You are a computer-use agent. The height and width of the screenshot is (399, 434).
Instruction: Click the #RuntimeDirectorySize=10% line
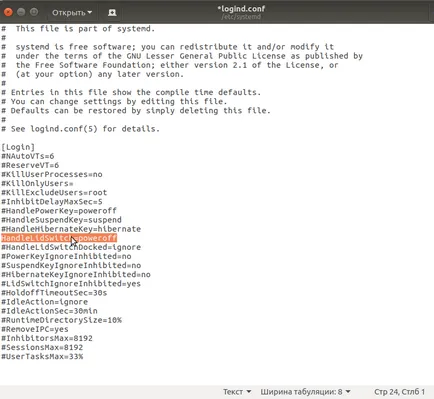(x=61, y=320)
